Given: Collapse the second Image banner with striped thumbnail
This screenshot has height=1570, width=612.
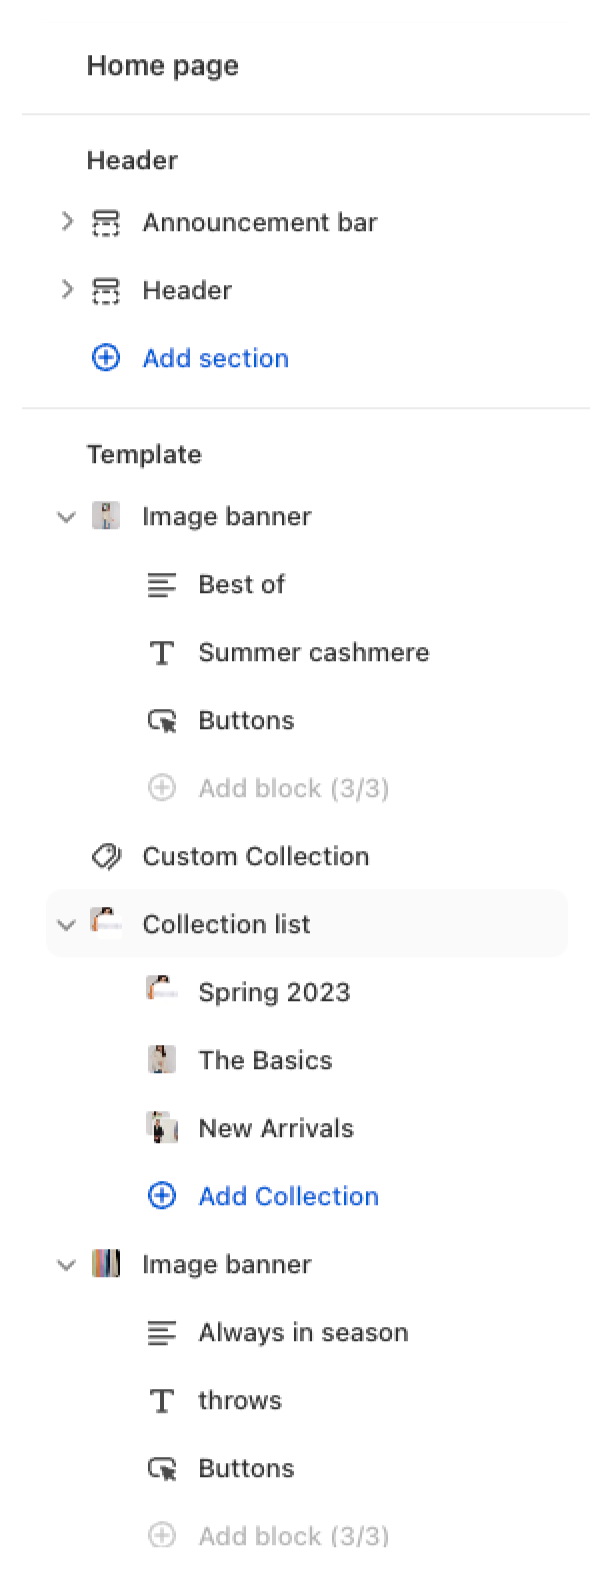Looking at the screenshot, I should tap(66, 1265).
